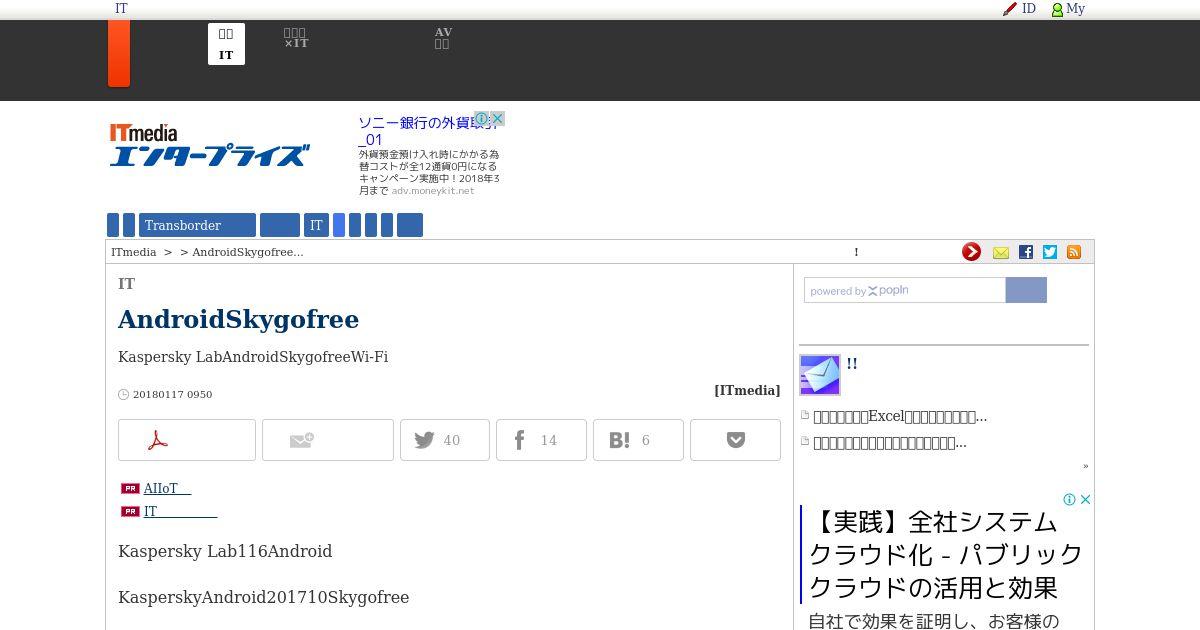1200x630 pixels.
Task: Click the info icon on sidebar cloud ad
Action: point(1069,499)
